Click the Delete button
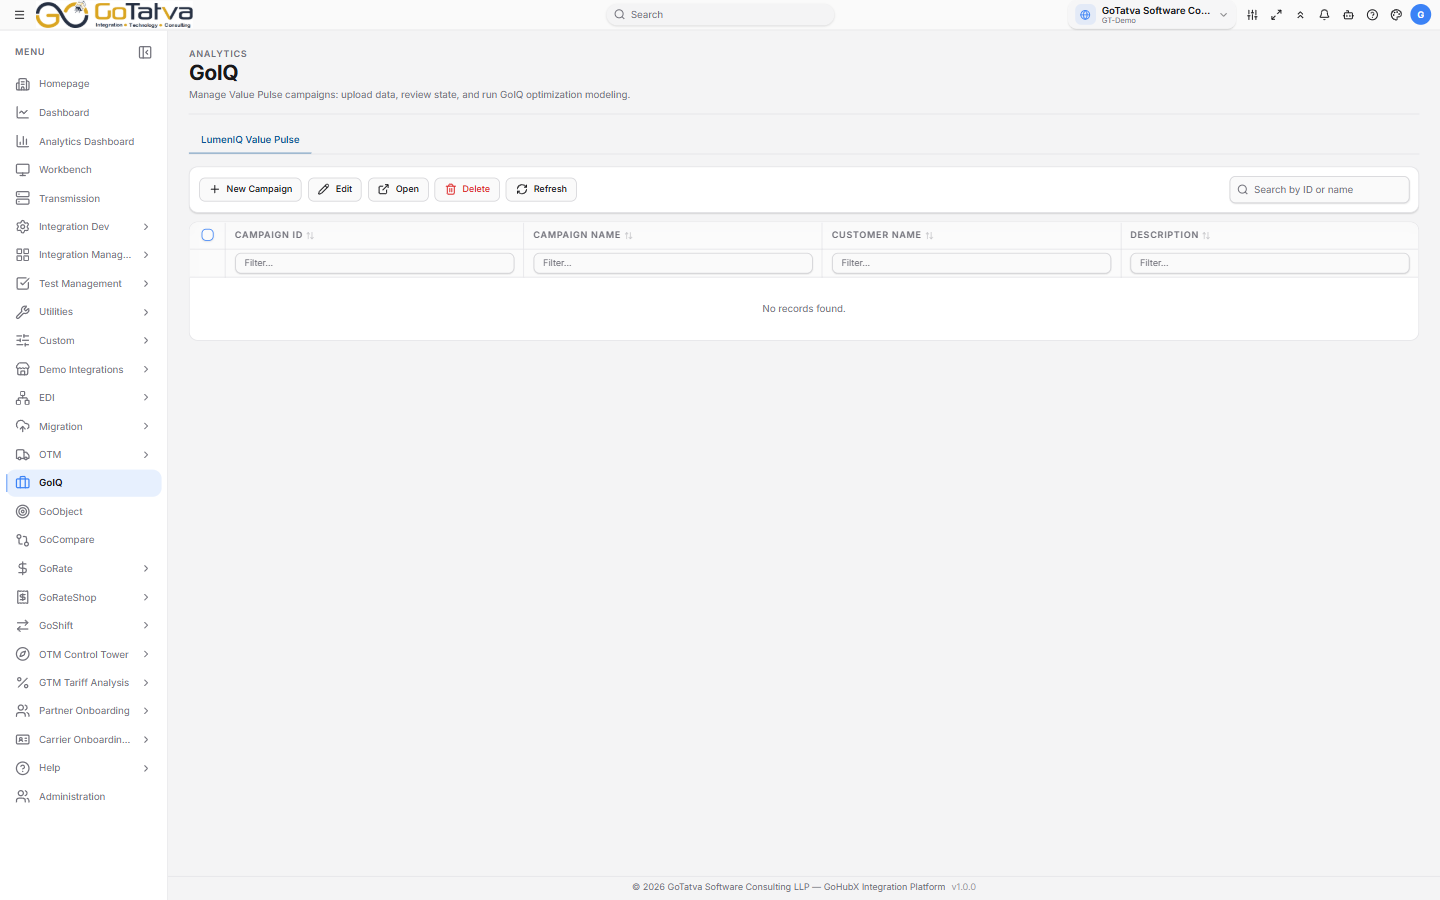Screen dimensions: 1440x900 click(x=467, y=189)
